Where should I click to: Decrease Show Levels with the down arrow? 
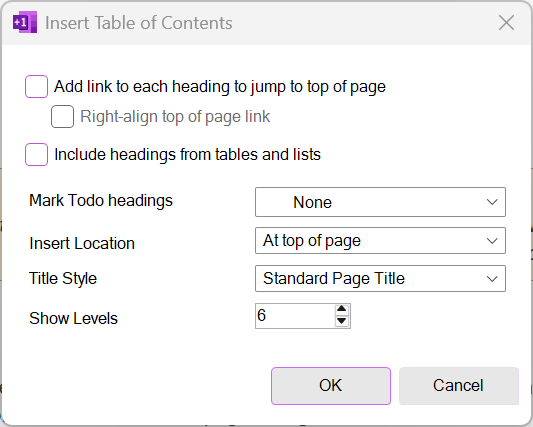(342, 321)
